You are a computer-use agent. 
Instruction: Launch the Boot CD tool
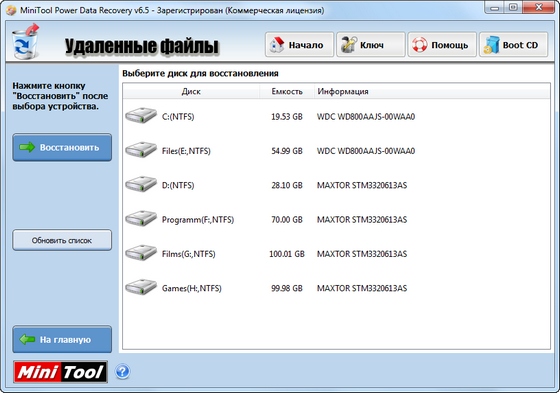coord(514,45)
